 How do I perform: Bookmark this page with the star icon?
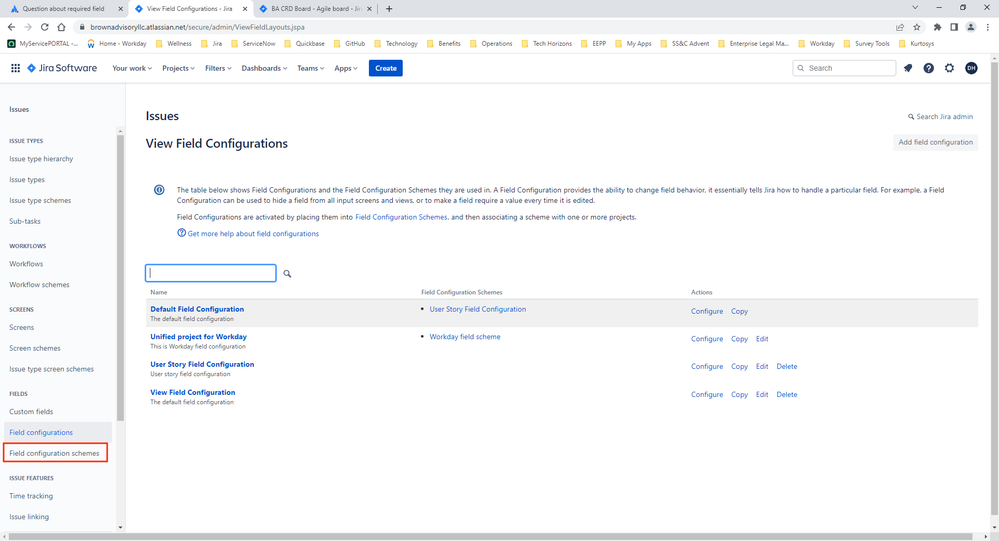point(917,27)
